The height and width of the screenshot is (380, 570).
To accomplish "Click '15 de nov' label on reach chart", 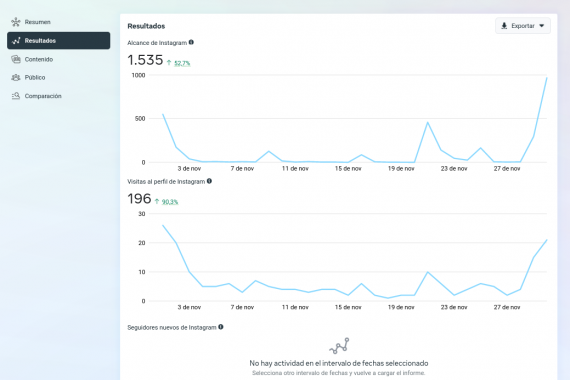I will point(348,169).
